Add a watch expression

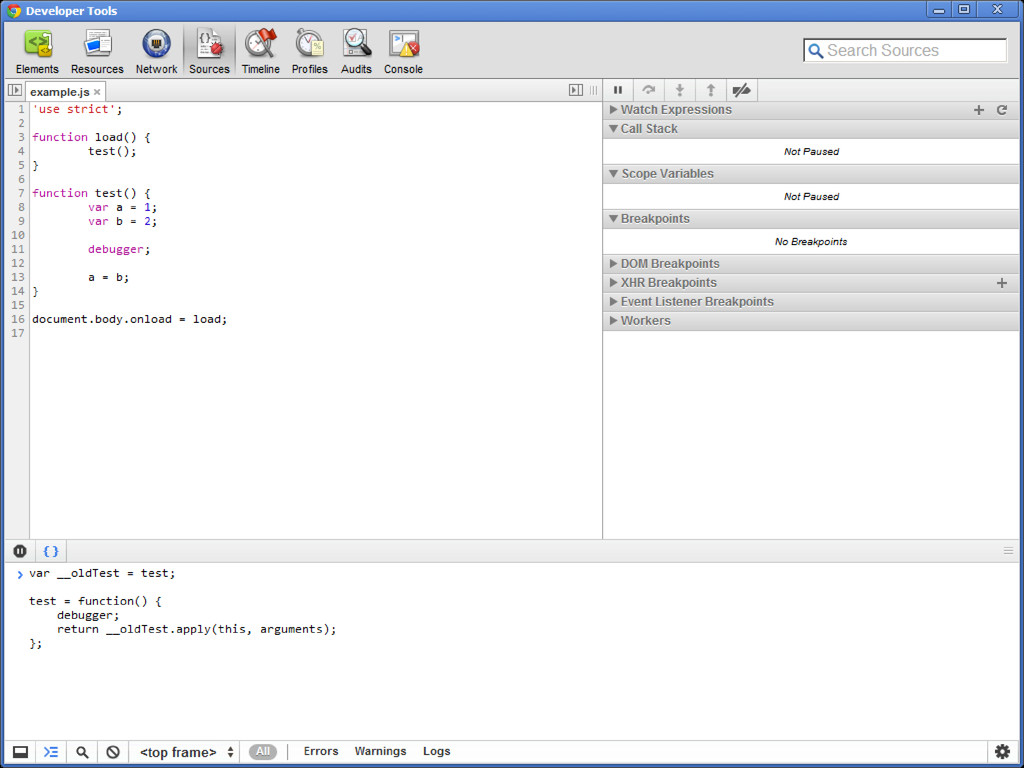pos(978,110)
